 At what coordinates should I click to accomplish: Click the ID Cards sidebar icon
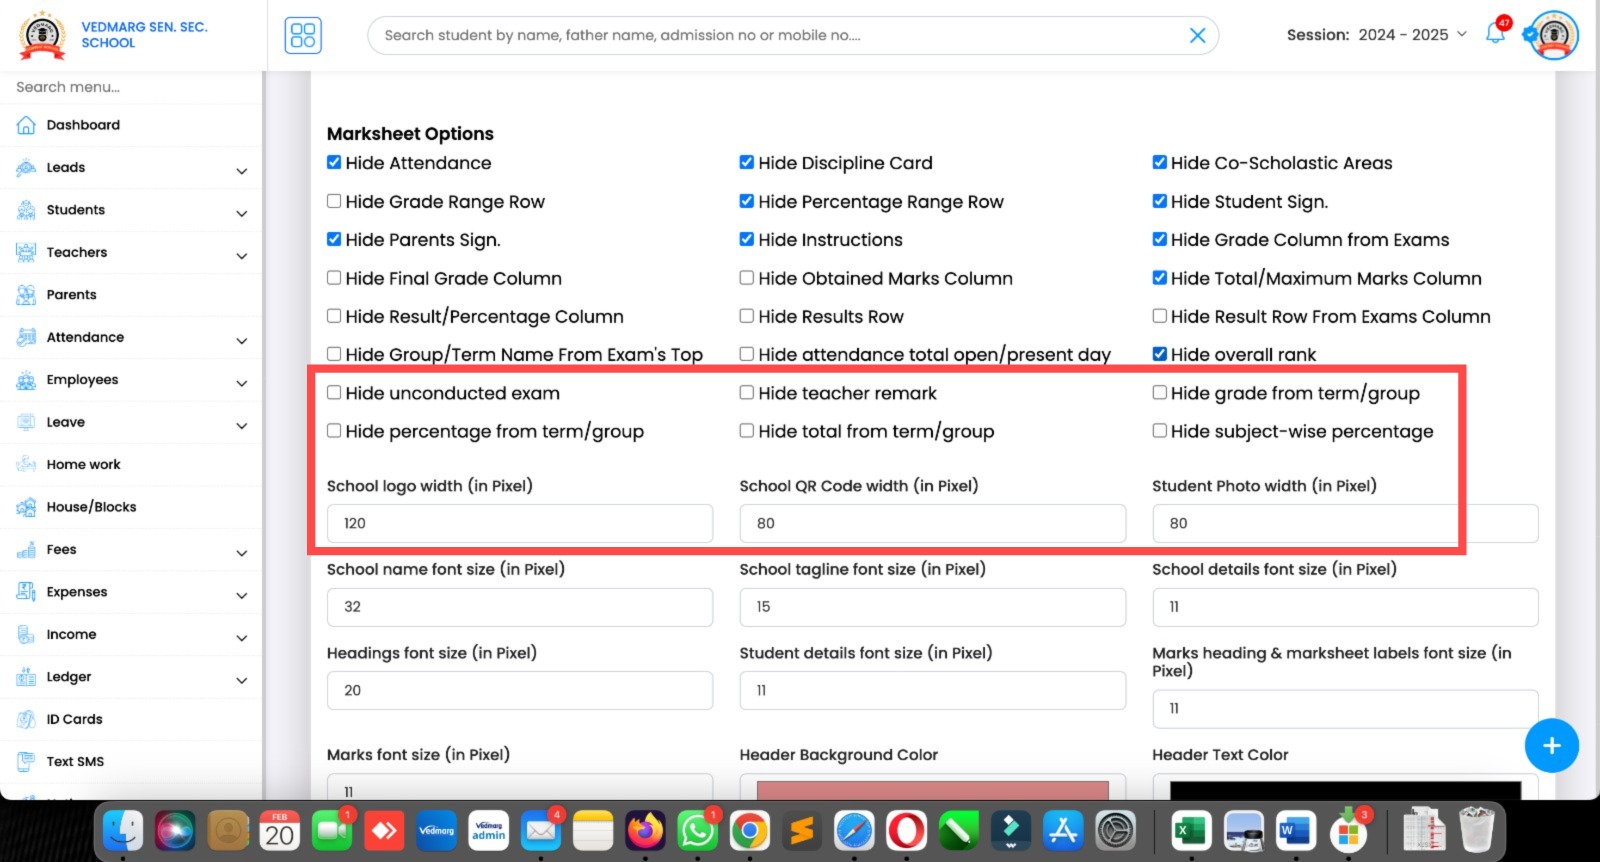(x=26, y=719)
